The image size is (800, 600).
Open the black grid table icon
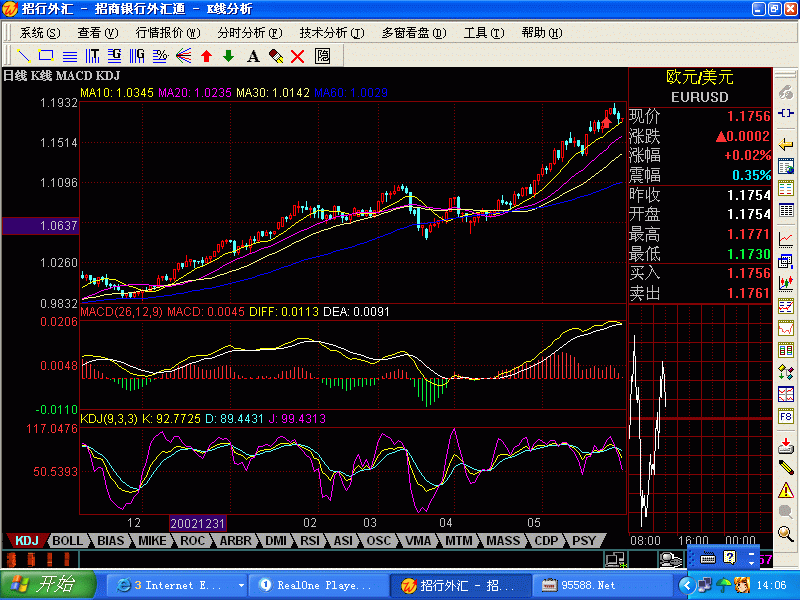pyautogui.click(x=786, y=210)
